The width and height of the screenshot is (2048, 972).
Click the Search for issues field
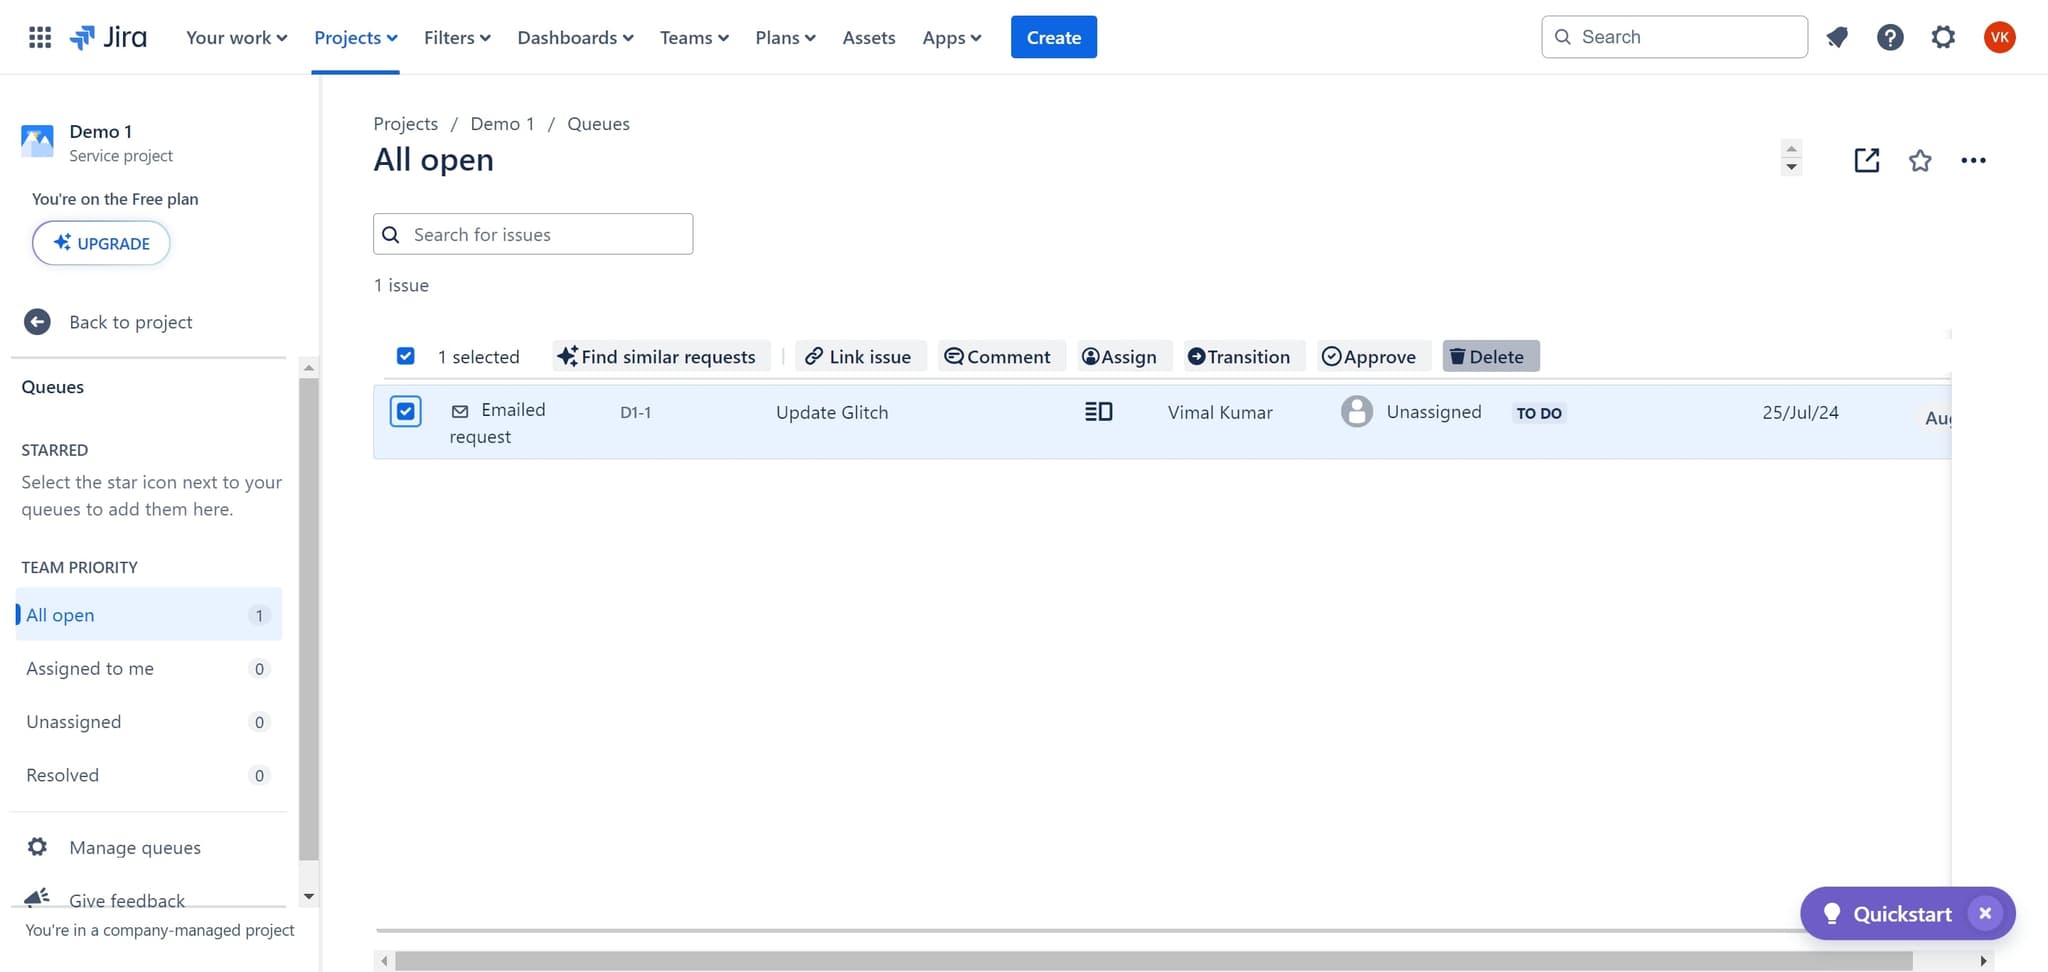(x=547, y=234)
